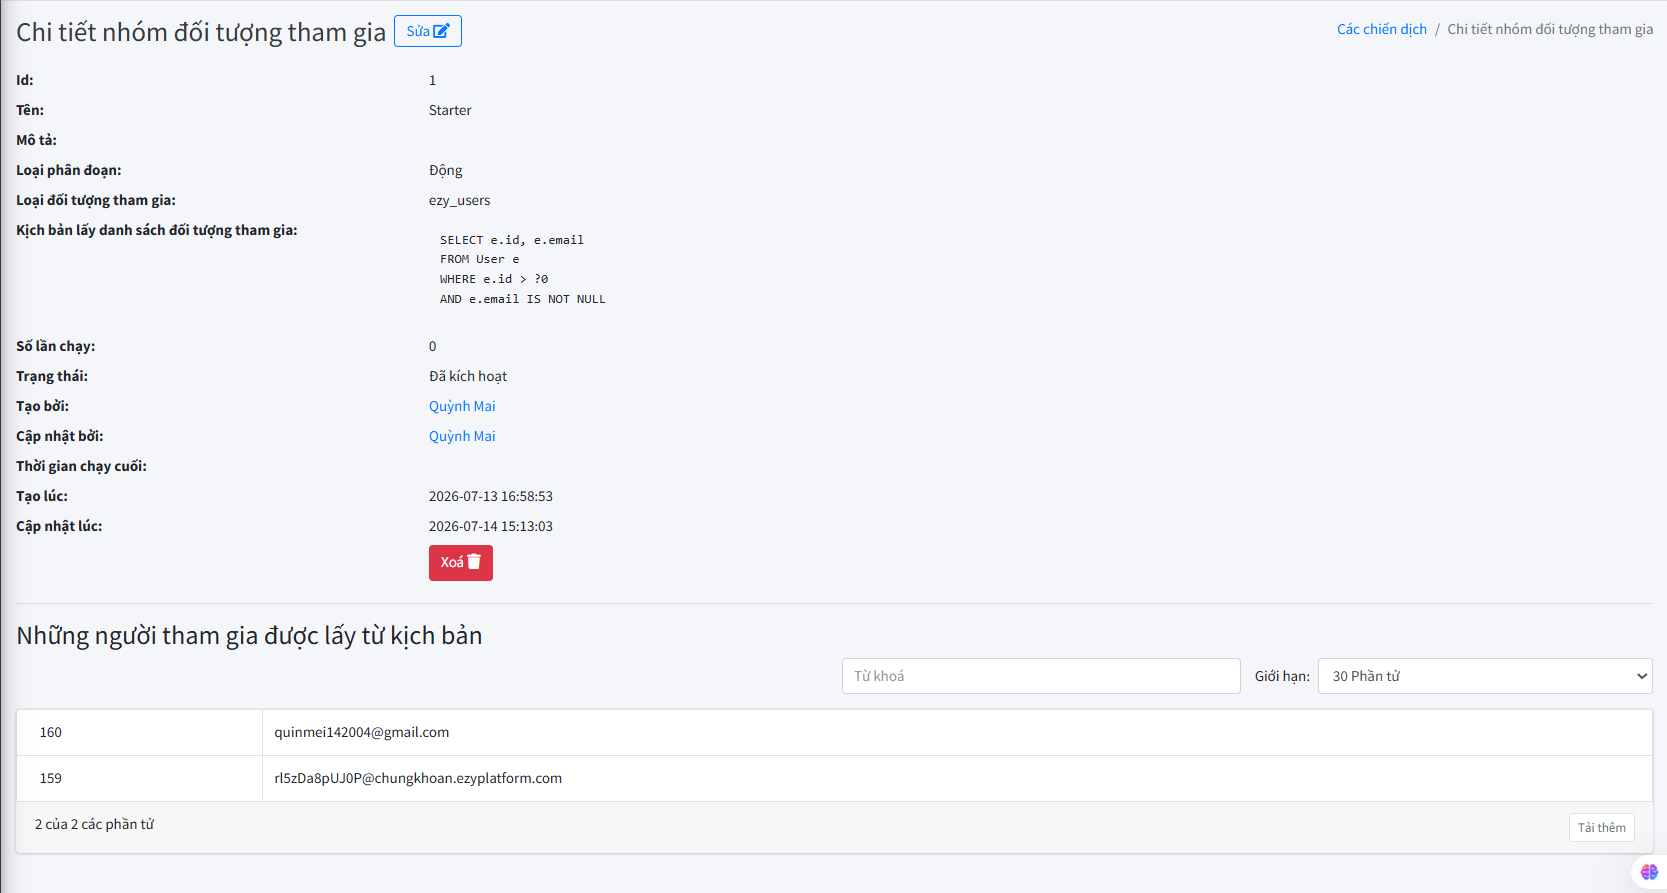Select row ID 160 cell
Image resolution: width=1667 pixels, height=893 pixels.
pyautogui.click(x=139, y=732)
